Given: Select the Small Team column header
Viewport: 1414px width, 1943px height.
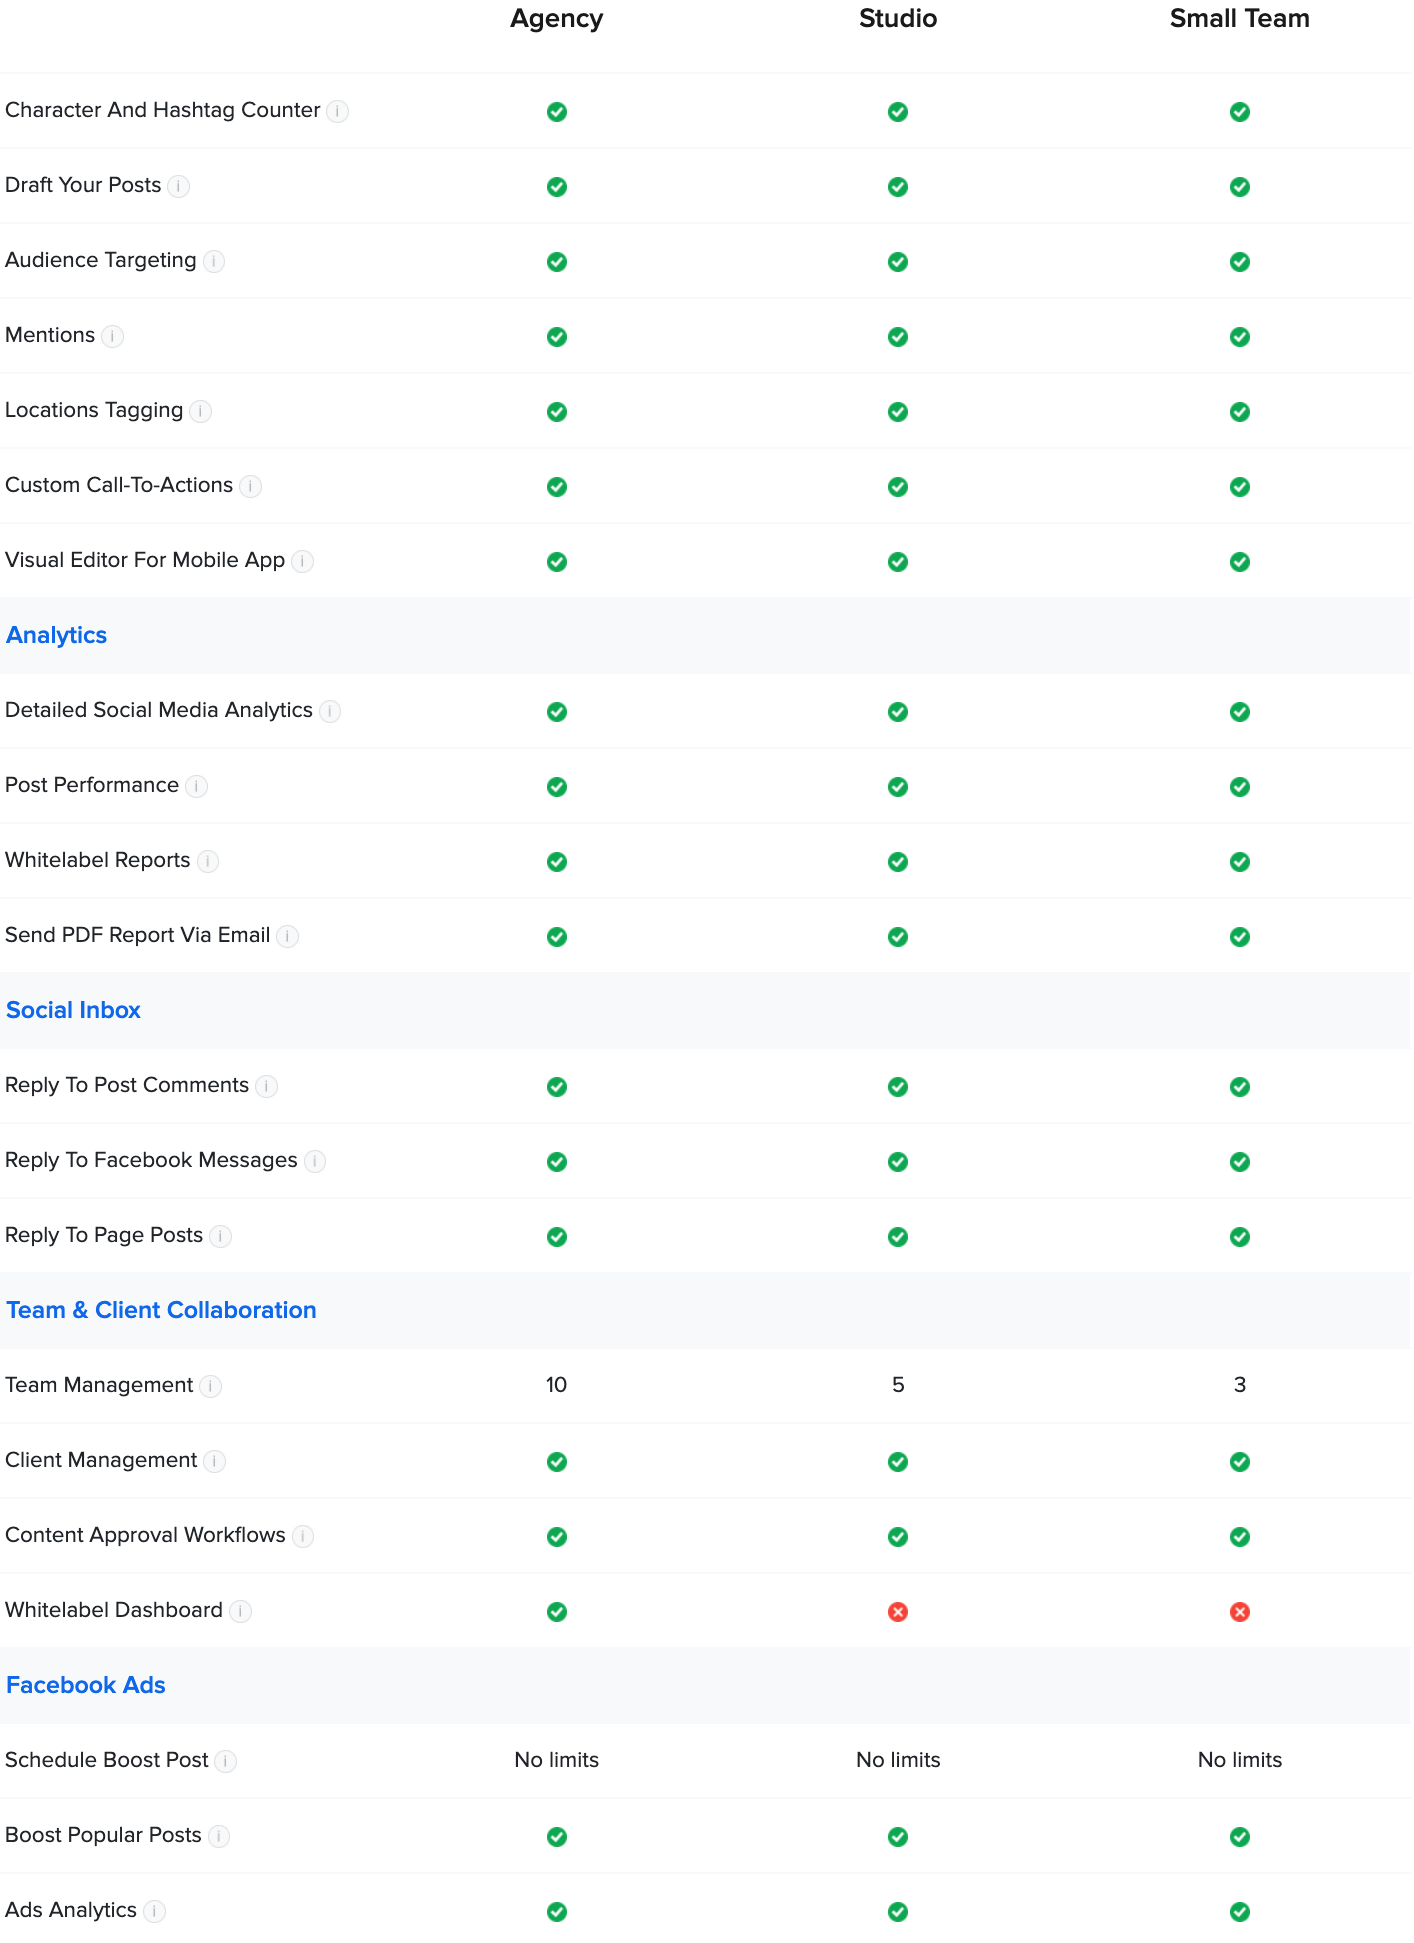Looking at the screenshot, I should (x=1240, y=19).
